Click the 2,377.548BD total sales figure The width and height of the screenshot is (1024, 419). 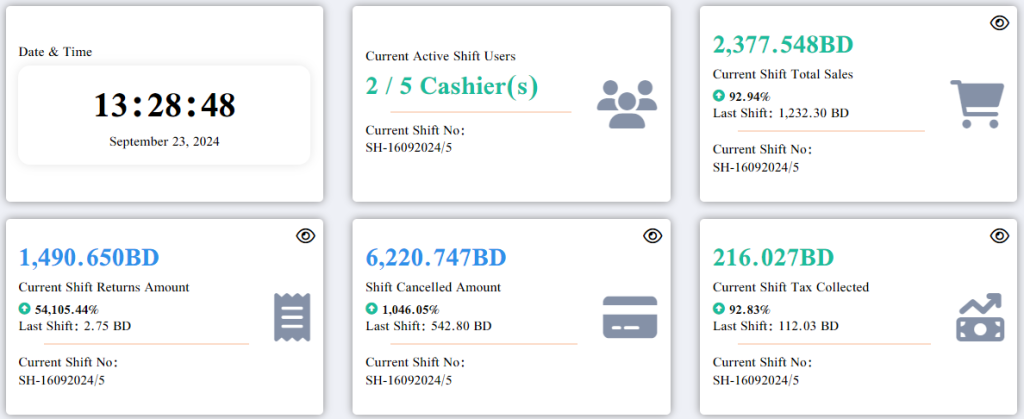click(x=782, y=45)
